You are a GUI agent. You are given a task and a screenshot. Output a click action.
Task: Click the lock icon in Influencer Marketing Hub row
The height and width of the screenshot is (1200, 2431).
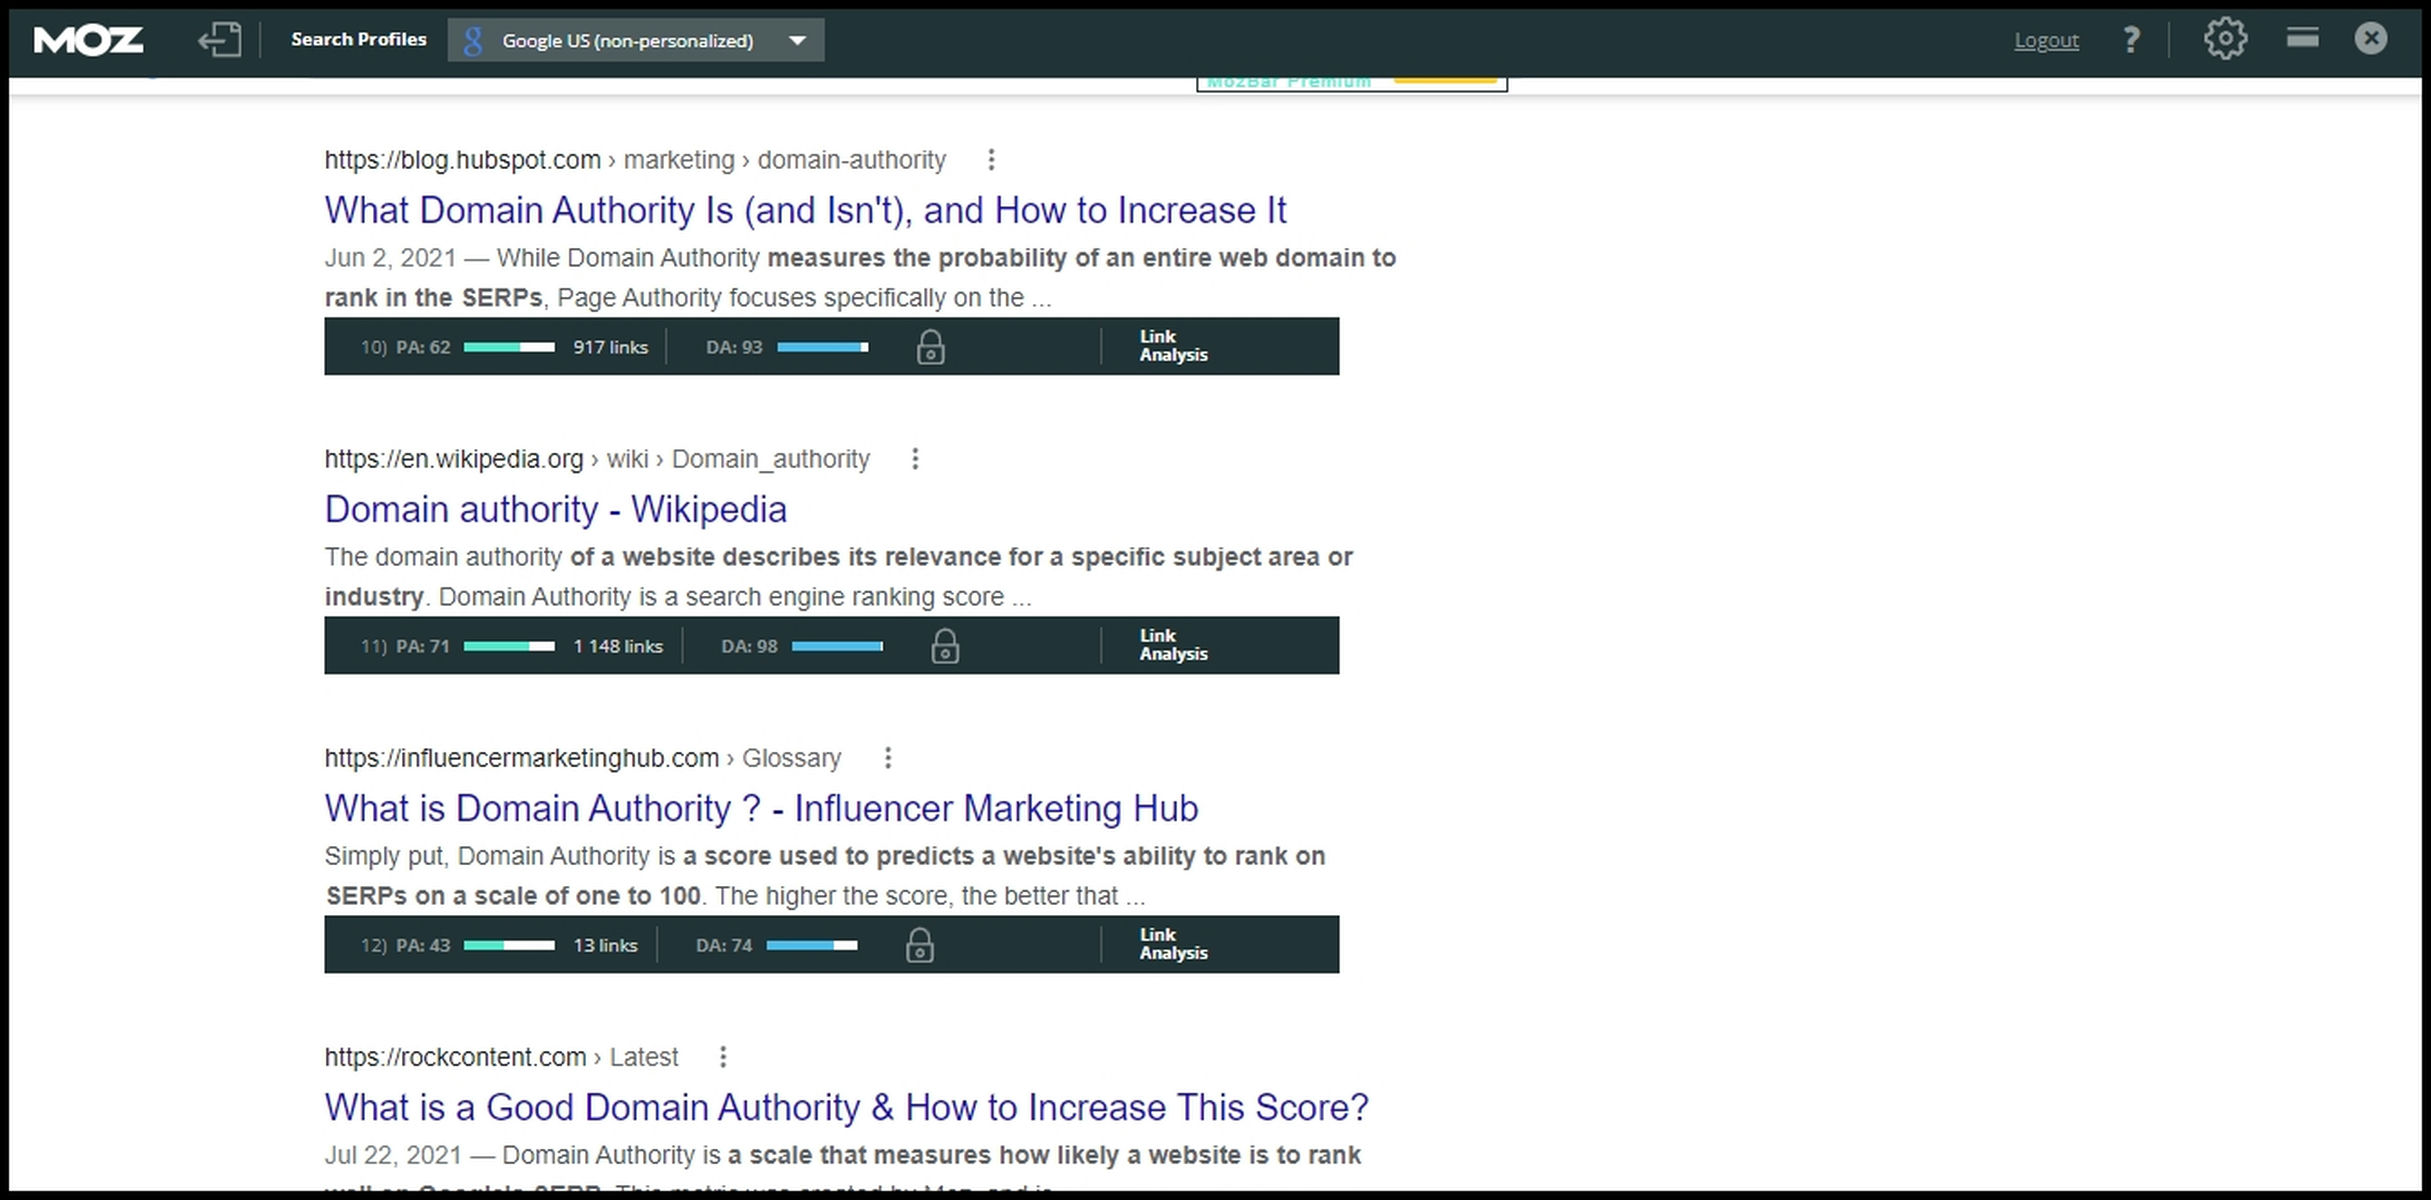(920, 945)
